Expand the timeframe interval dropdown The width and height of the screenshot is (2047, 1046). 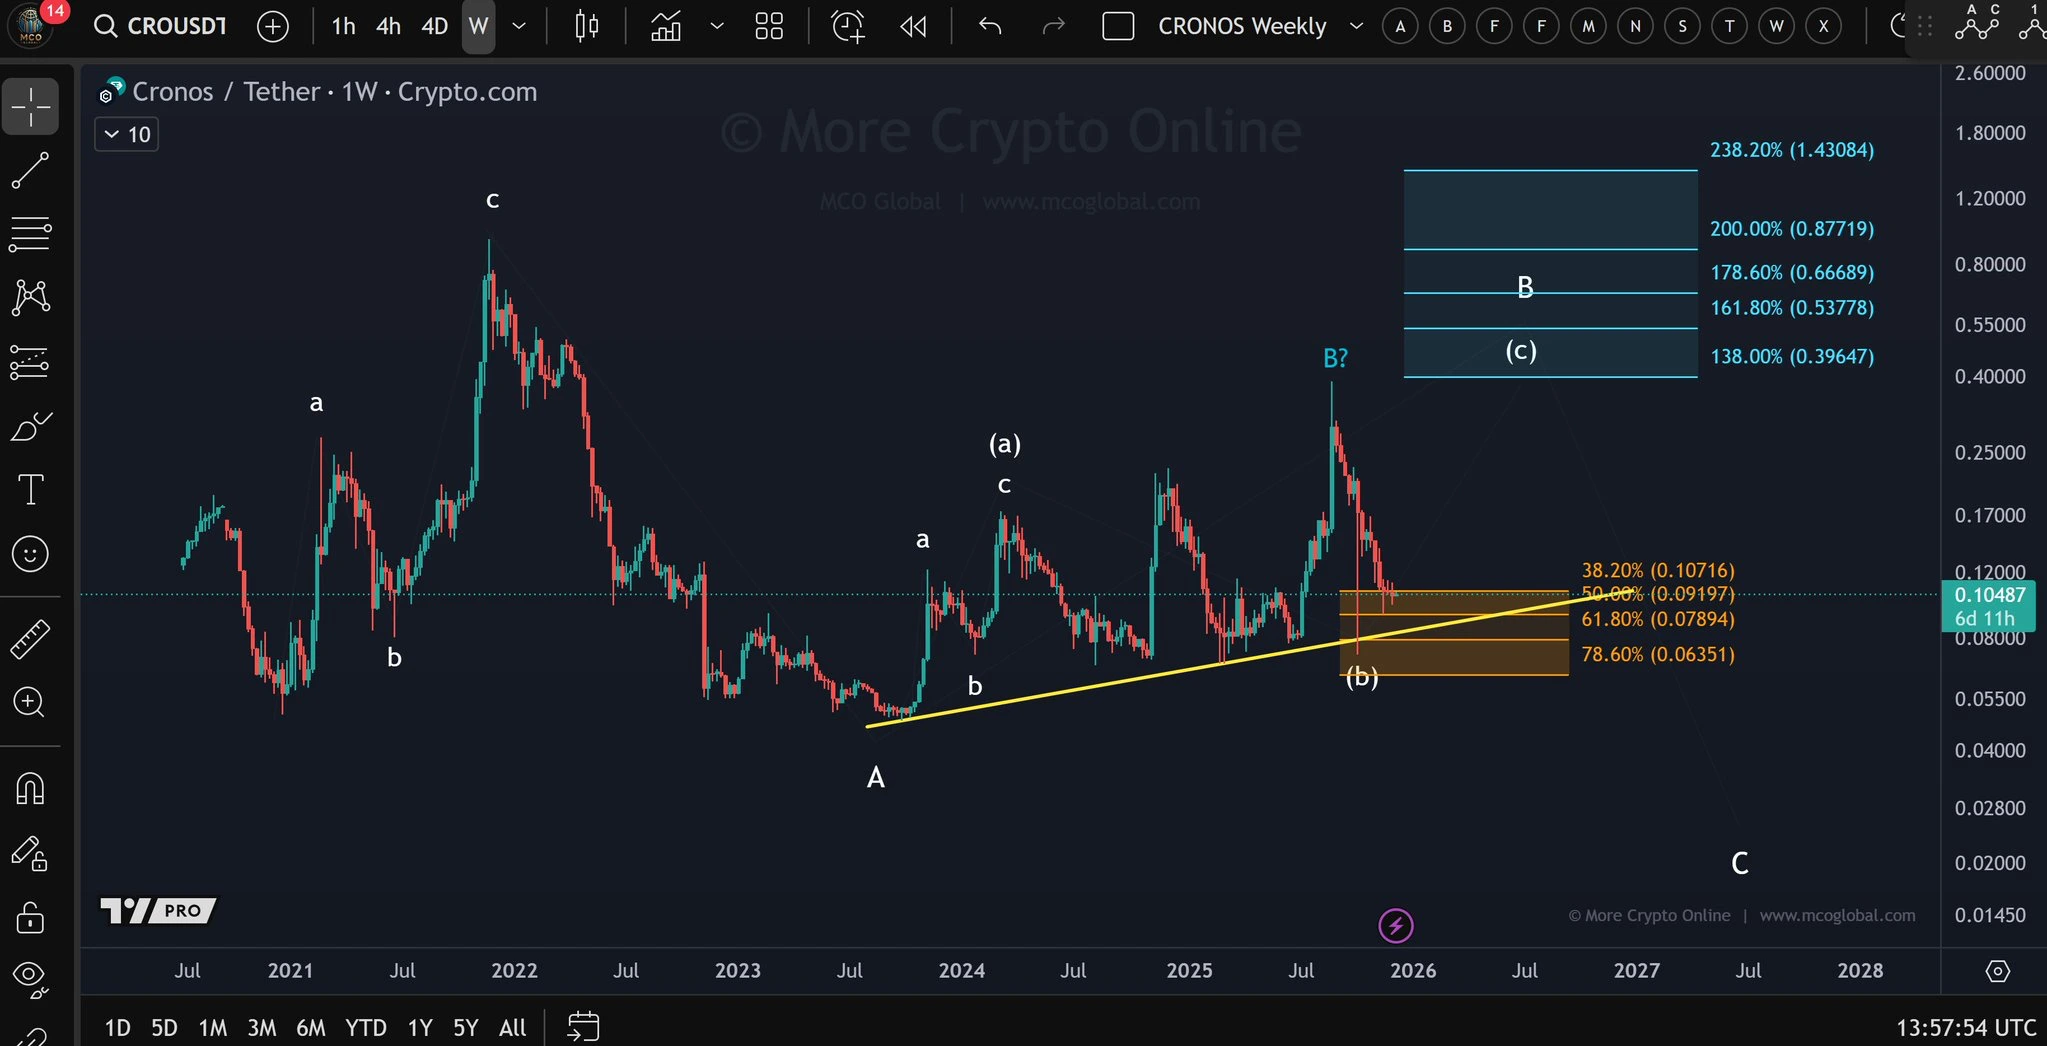click(x=518, y=26)
